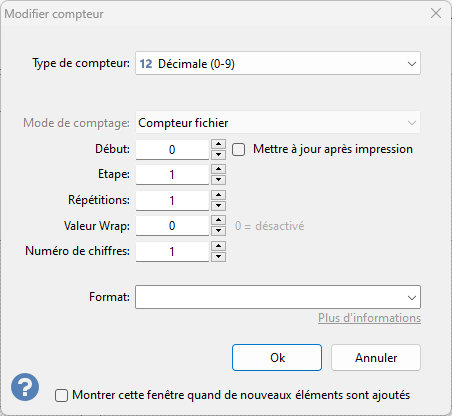
Task: Decrease the Début value with down arrow
Action: [x=218, y=154]
